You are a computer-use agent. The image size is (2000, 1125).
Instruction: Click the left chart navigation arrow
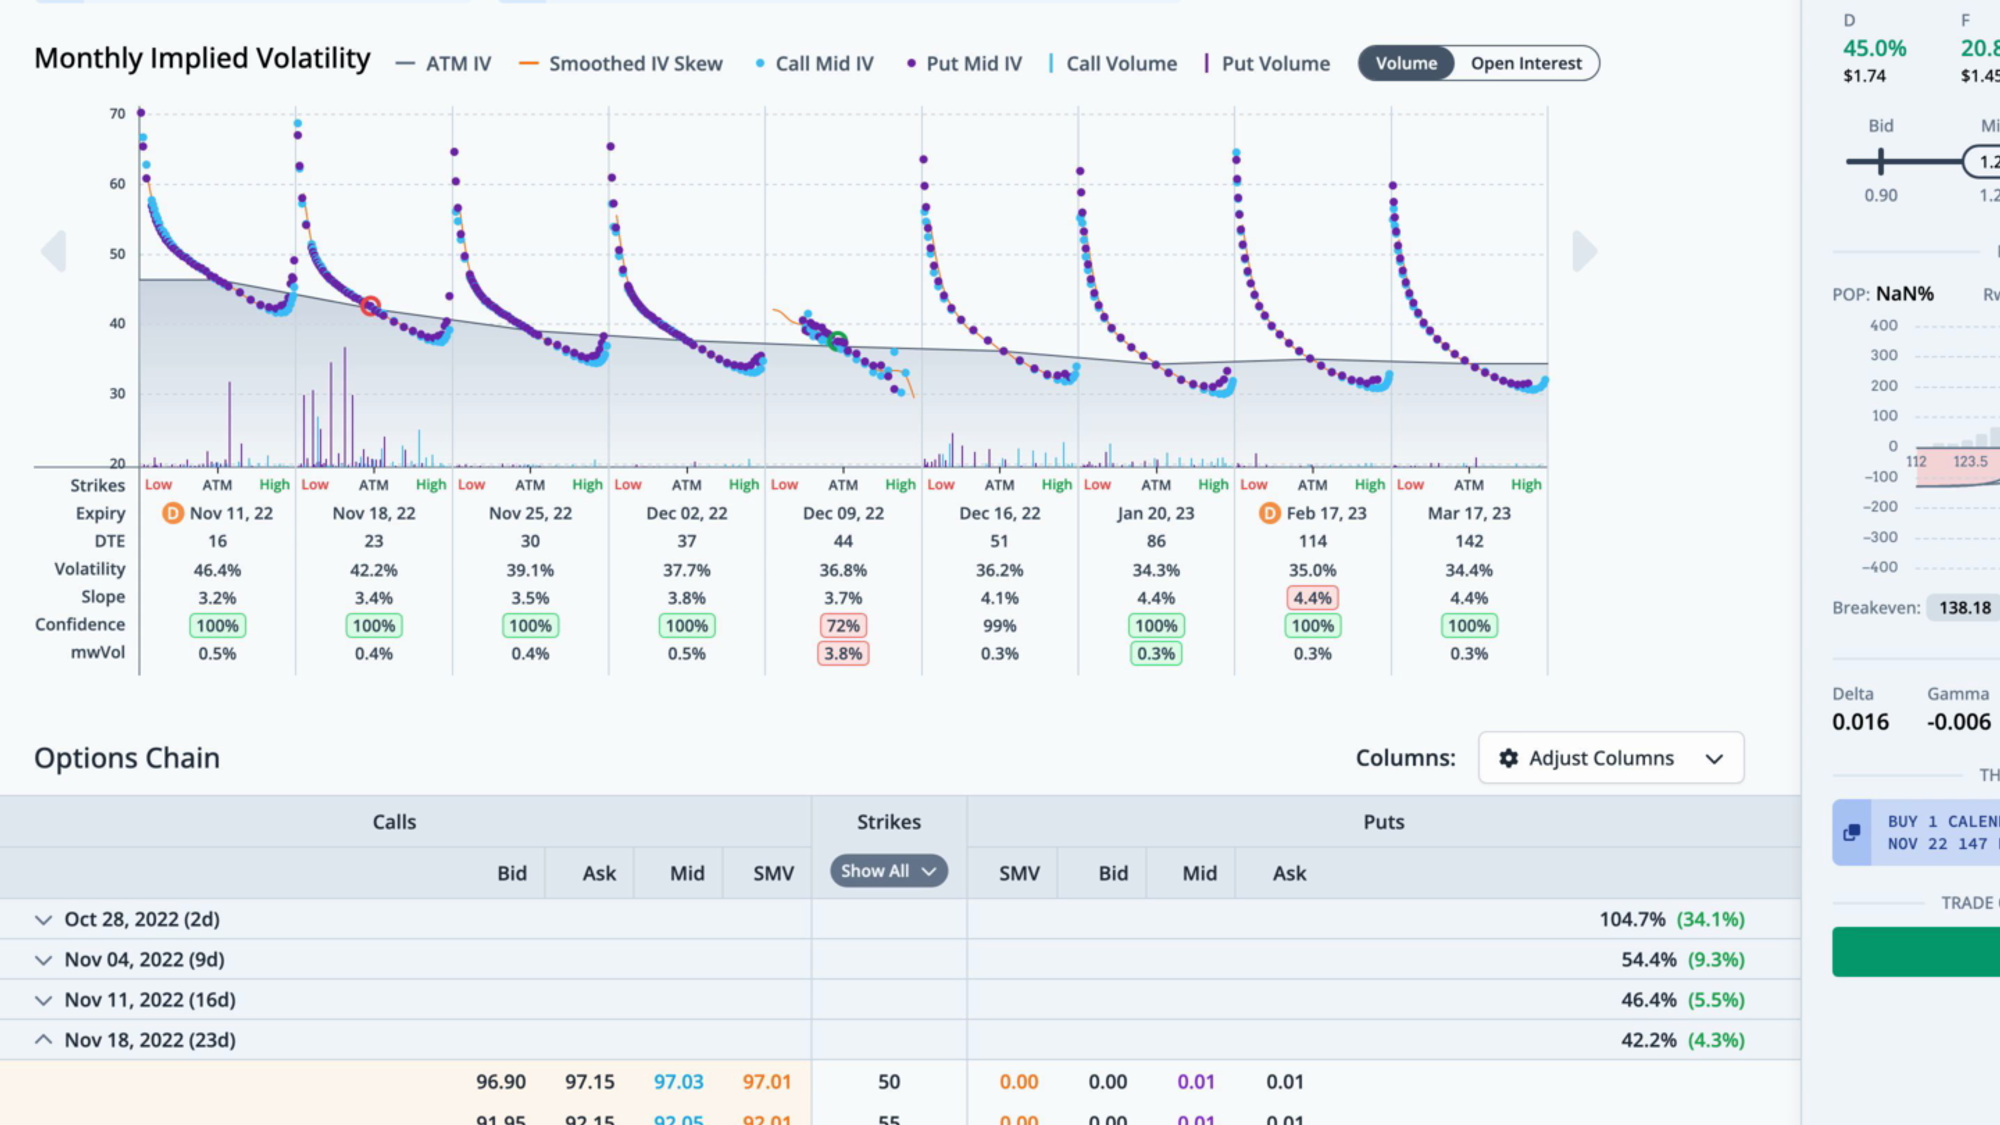pyautogui.click(x=54, y=251)
